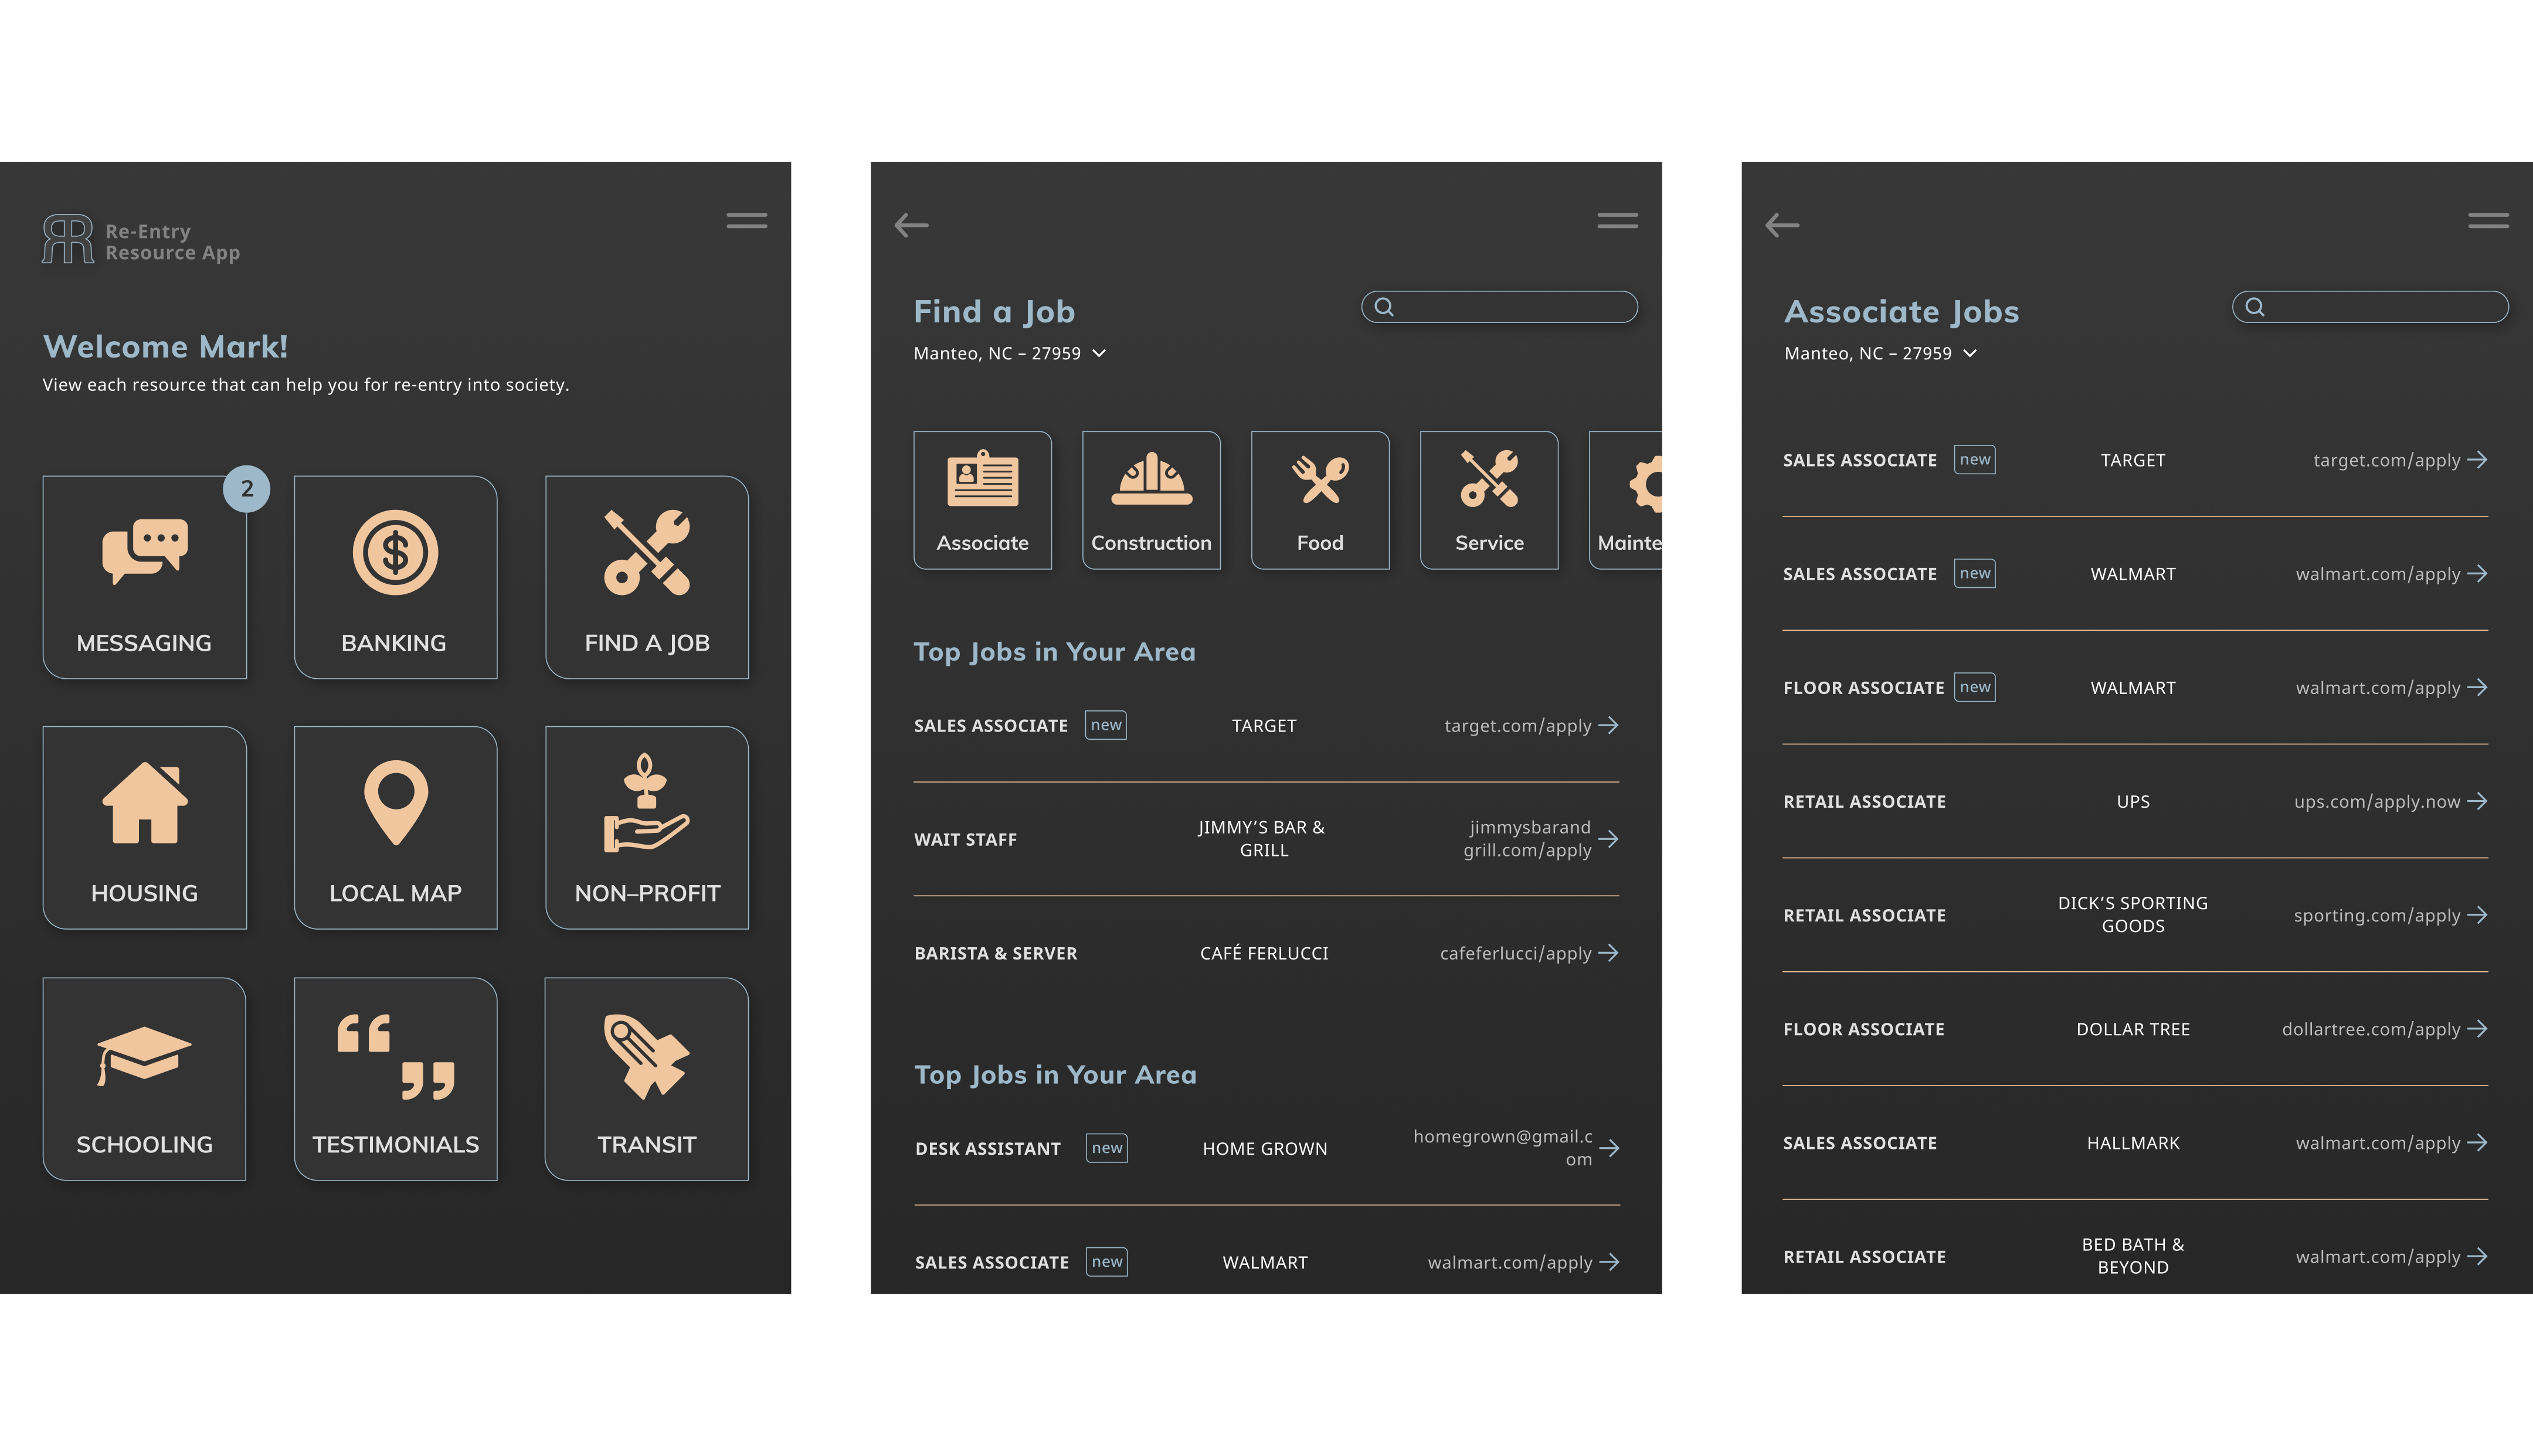2533x1456 pixels.
Task: Open Hallmark row's walmart.com/apply link
Action: [2392, 1143]
